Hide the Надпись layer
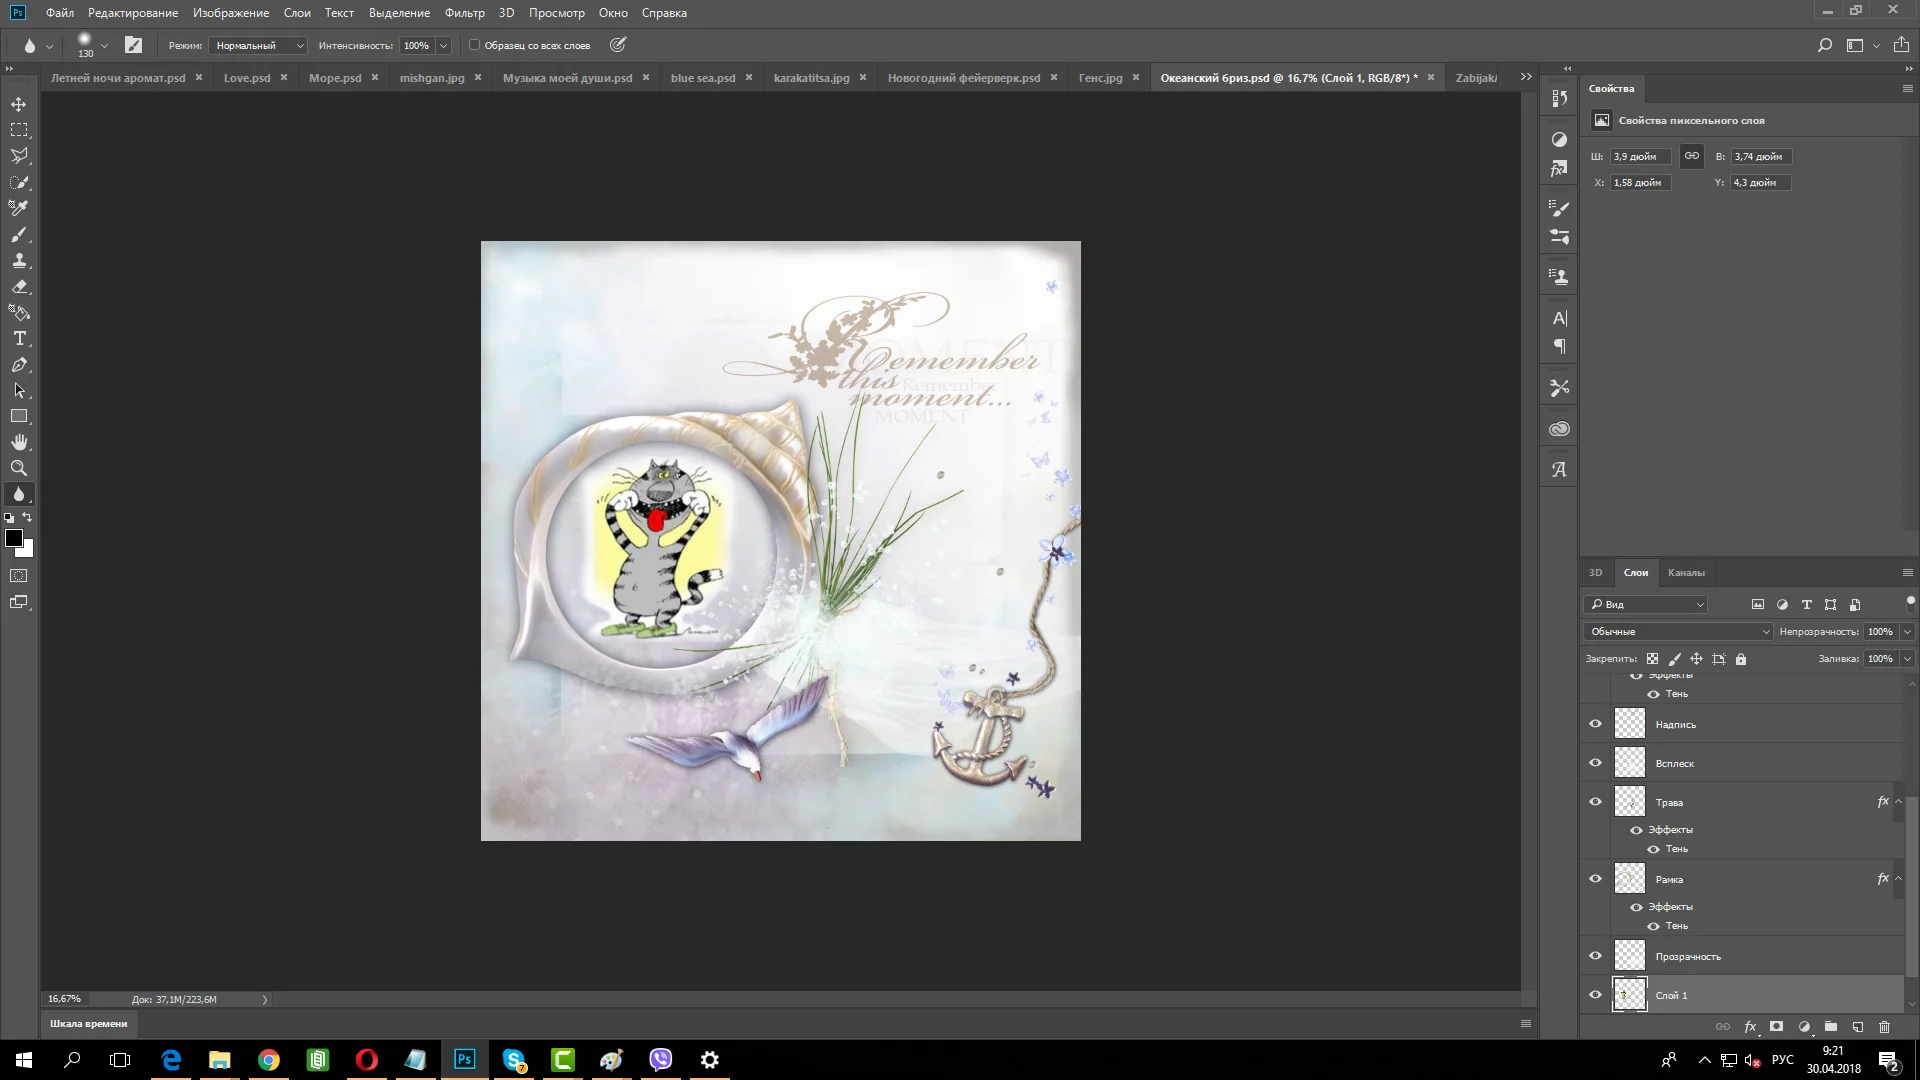 click(1595, 724)
